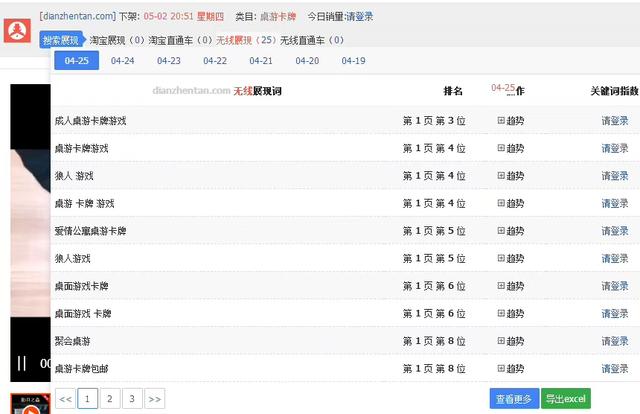
Task: Click keyword 聚会桌游
Action: pos(73,341)
